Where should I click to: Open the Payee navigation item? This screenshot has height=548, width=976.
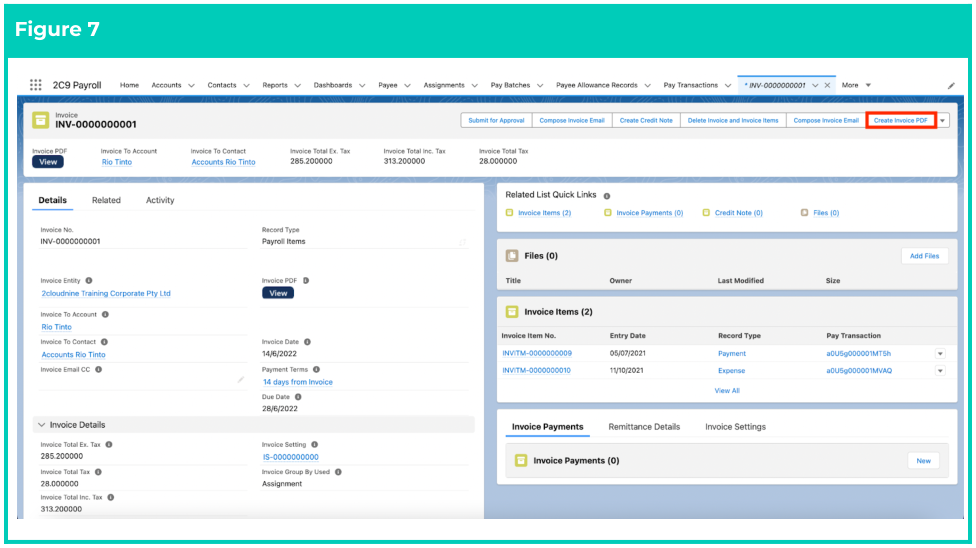(x=388, y=85)
